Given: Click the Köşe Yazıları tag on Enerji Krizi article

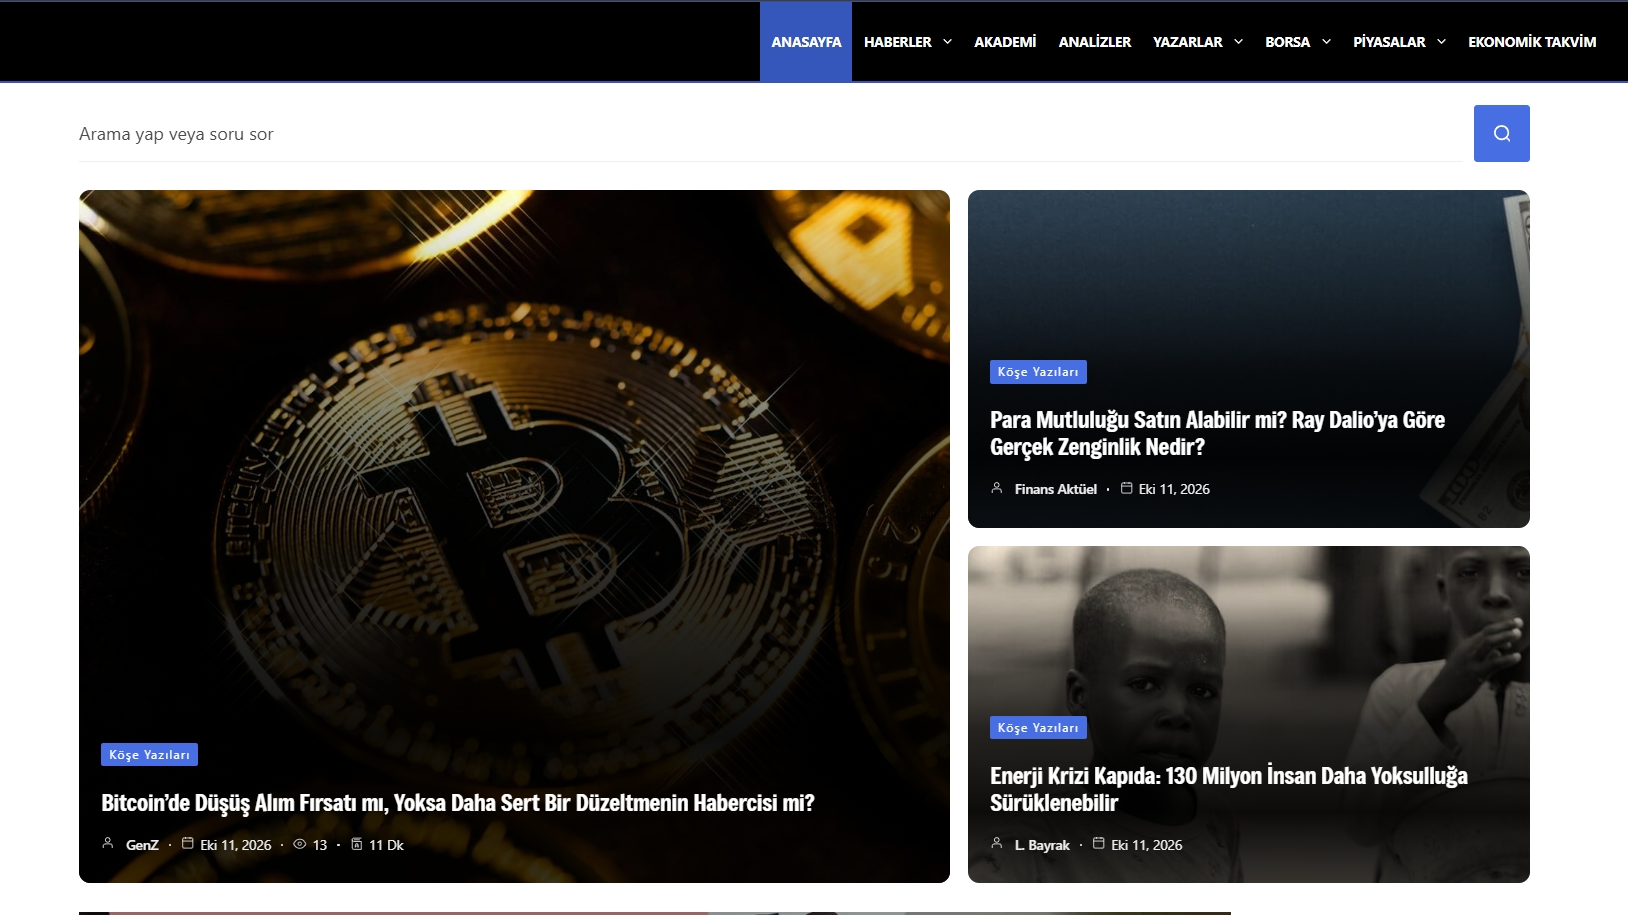Looking at the screenshot, I should 1038,728.
